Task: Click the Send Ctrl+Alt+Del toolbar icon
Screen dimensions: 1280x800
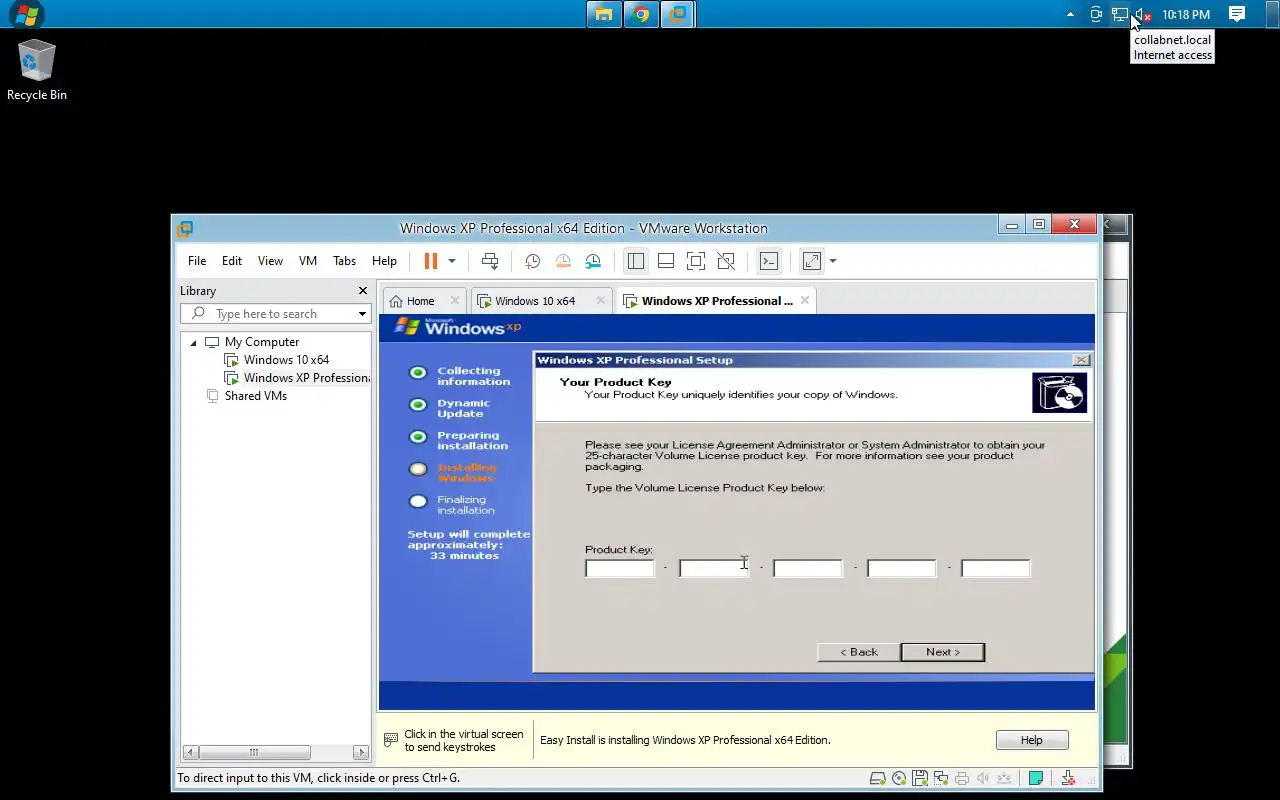Action: coord(490,261)
